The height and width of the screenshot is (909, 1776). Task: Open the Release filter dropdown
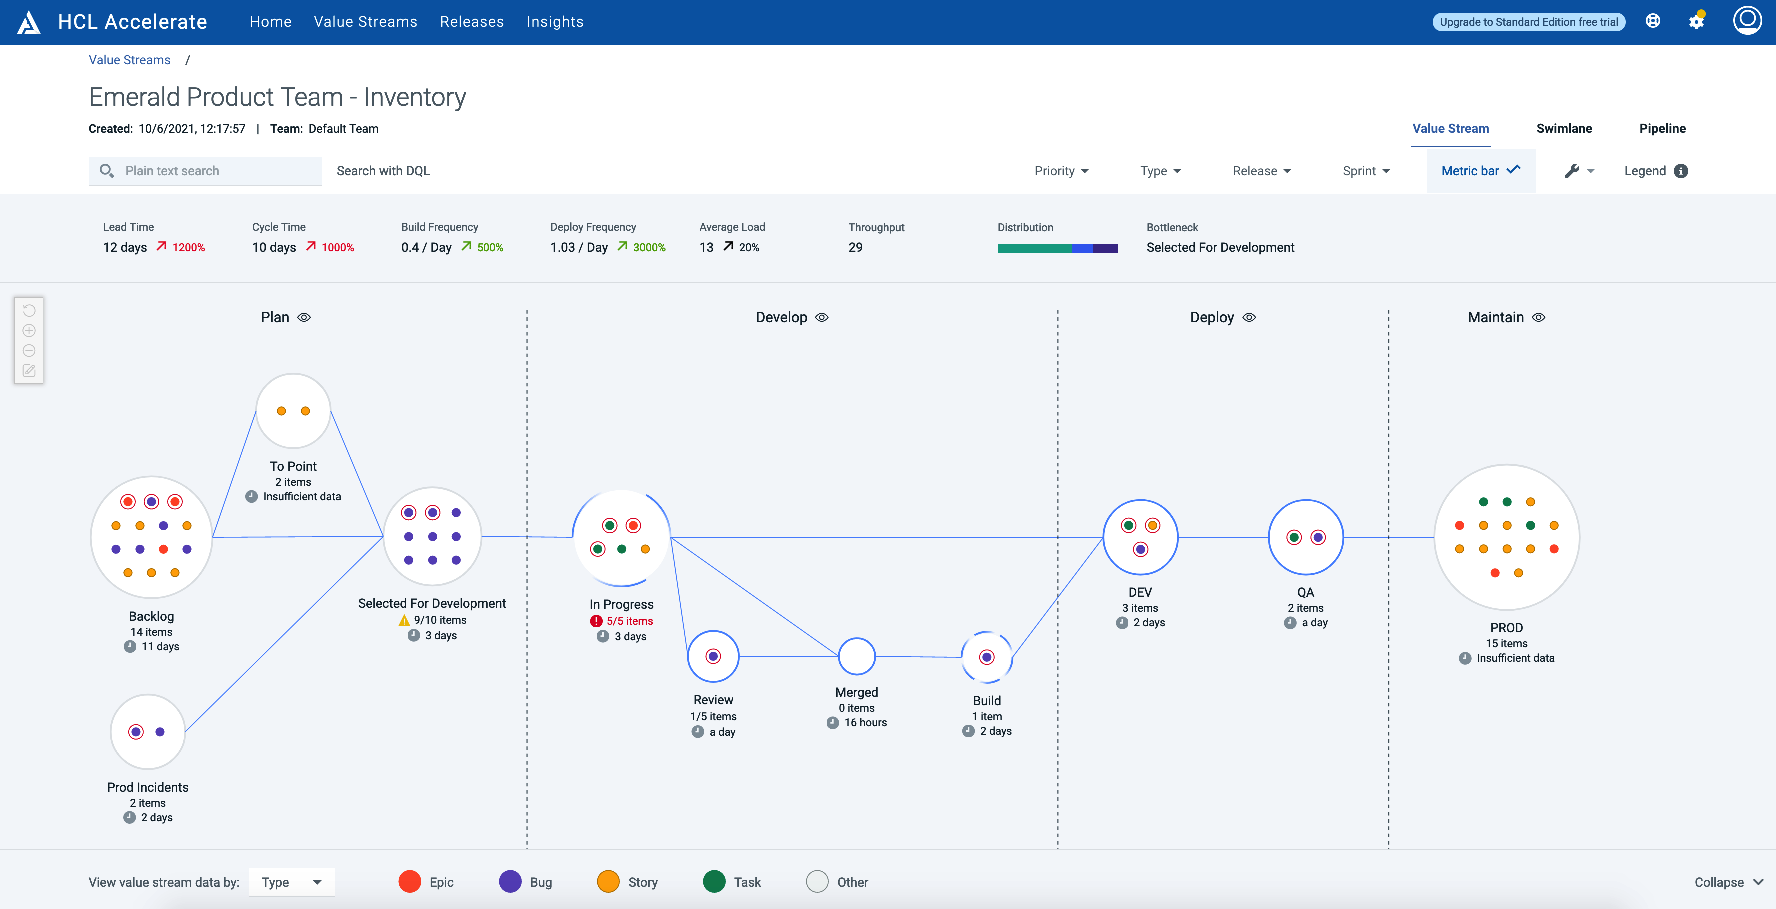[1261, 171]
